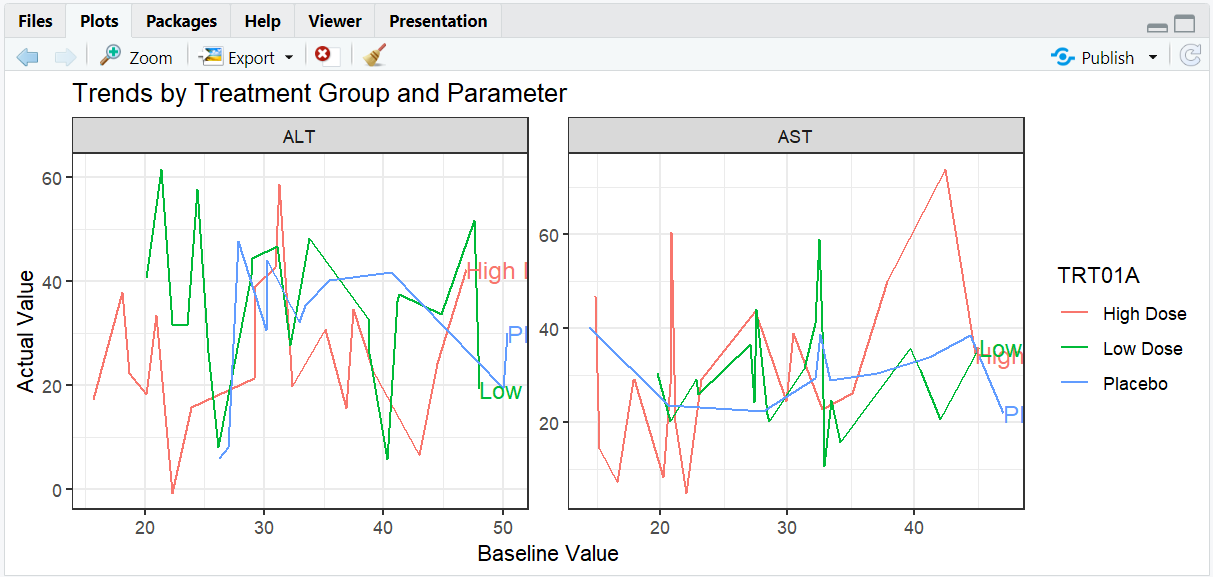1213x577 pixels.
Task: Open the Help tab
Action: (x=263, y=21)
